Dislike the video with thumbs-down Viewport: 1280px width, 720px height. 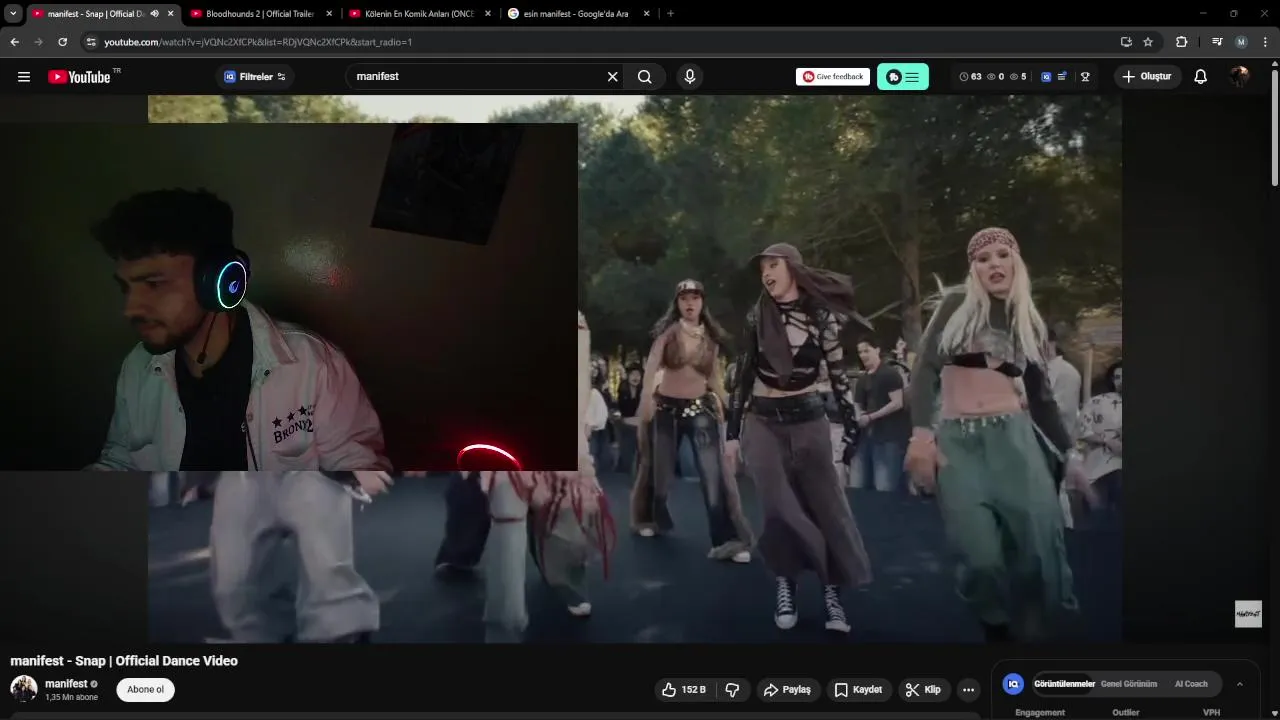click(x=732, y=690)
